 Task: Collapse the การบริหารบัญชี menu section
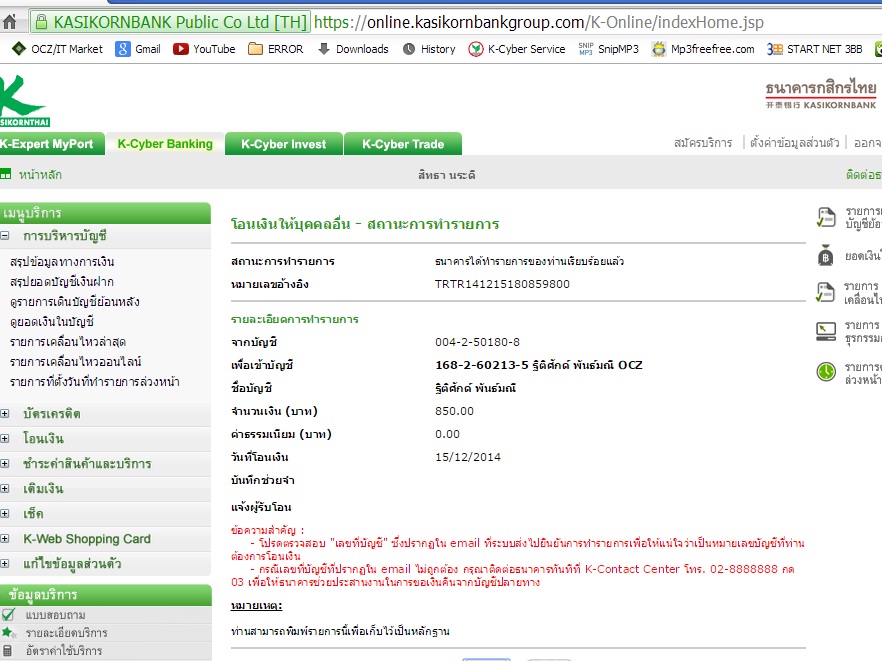[4, 236]
